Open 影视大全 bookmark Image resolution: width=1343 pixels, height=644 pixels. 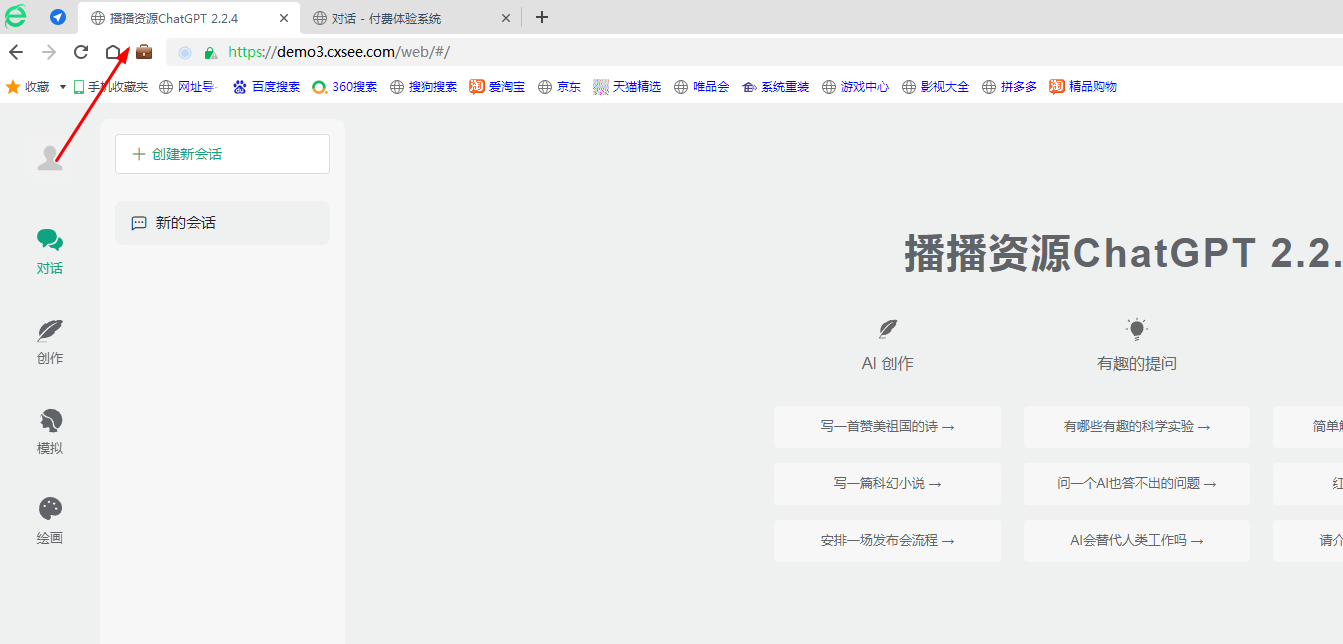tap(935, 87)
